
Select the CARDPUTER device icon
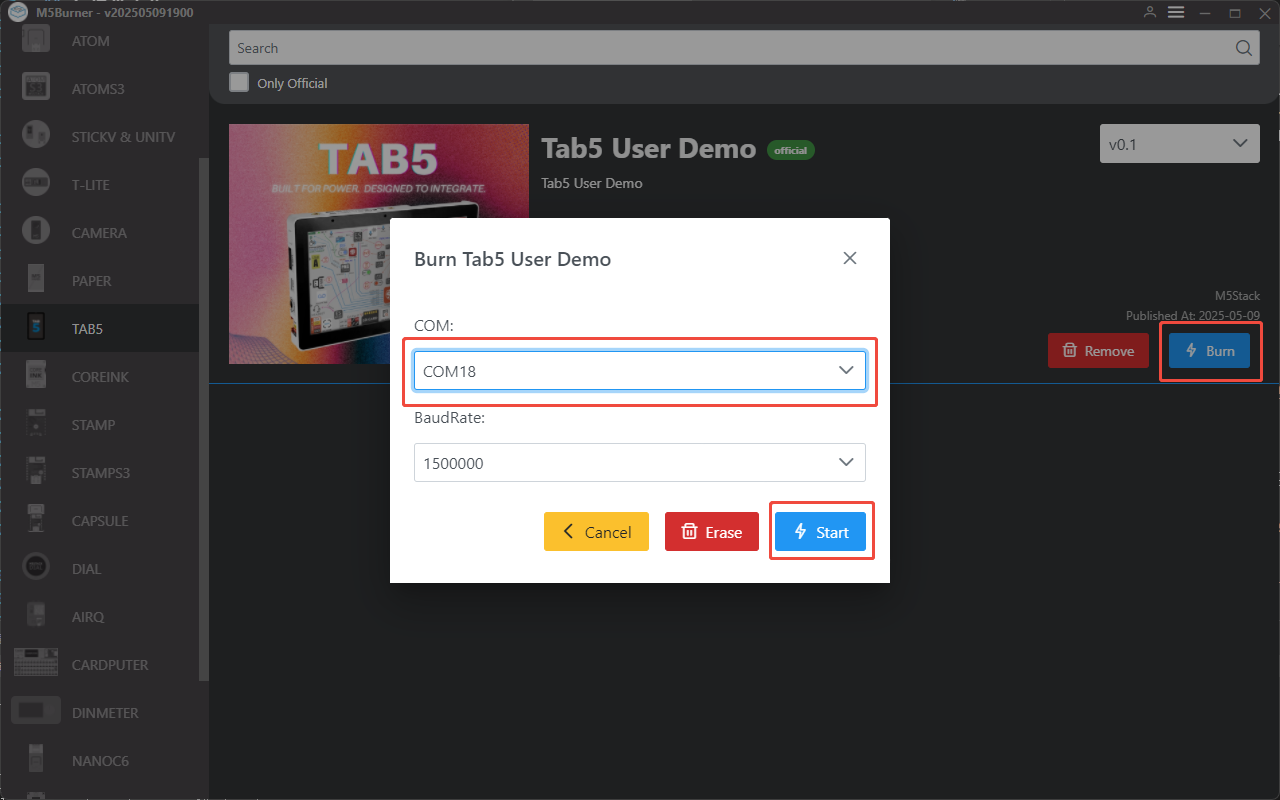[36, 664]
